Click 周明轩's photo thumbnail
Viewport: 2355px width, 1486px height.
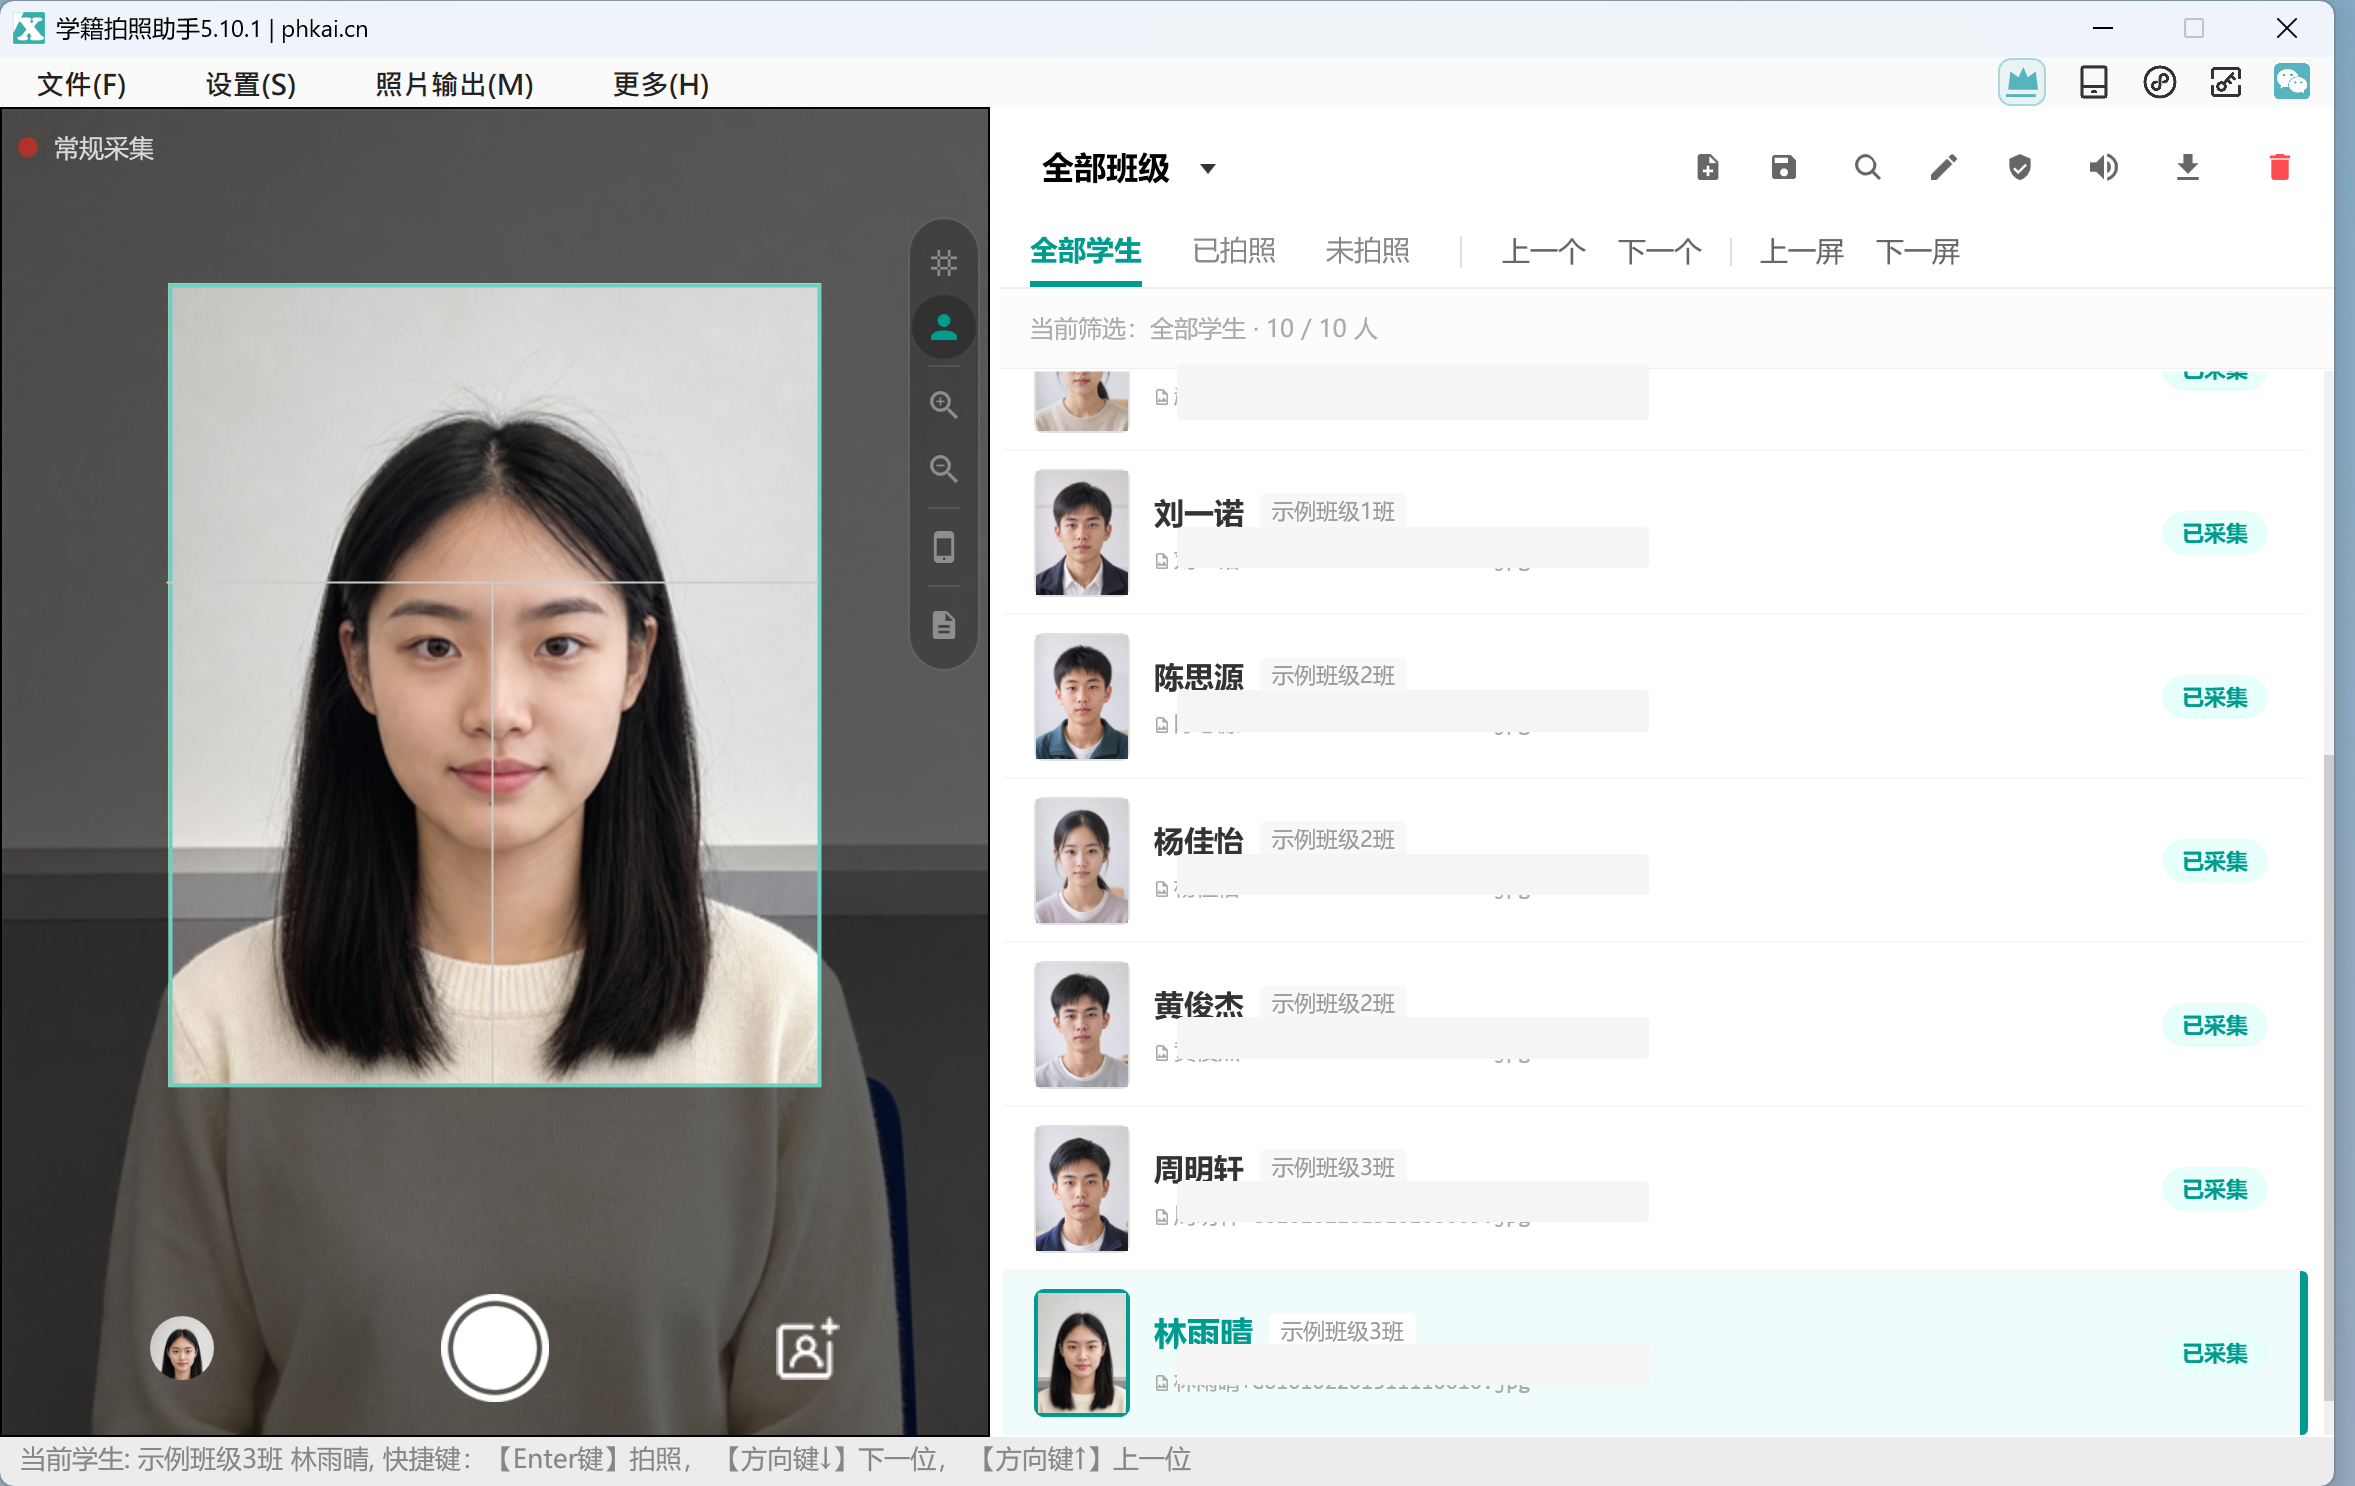1081,1189
